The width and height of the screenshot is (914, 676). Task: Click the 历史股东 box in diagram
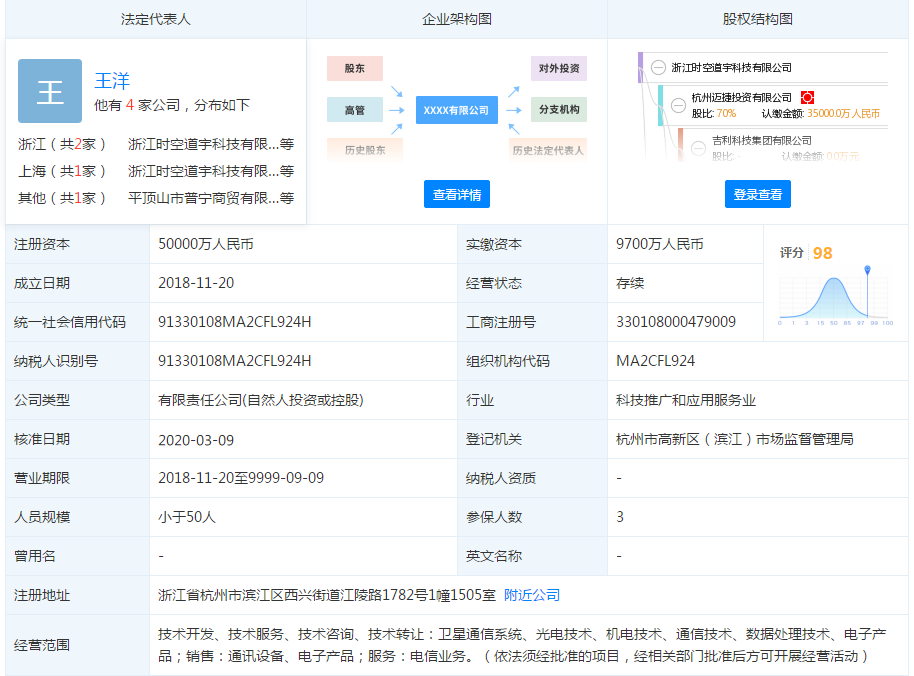(365, 150)
